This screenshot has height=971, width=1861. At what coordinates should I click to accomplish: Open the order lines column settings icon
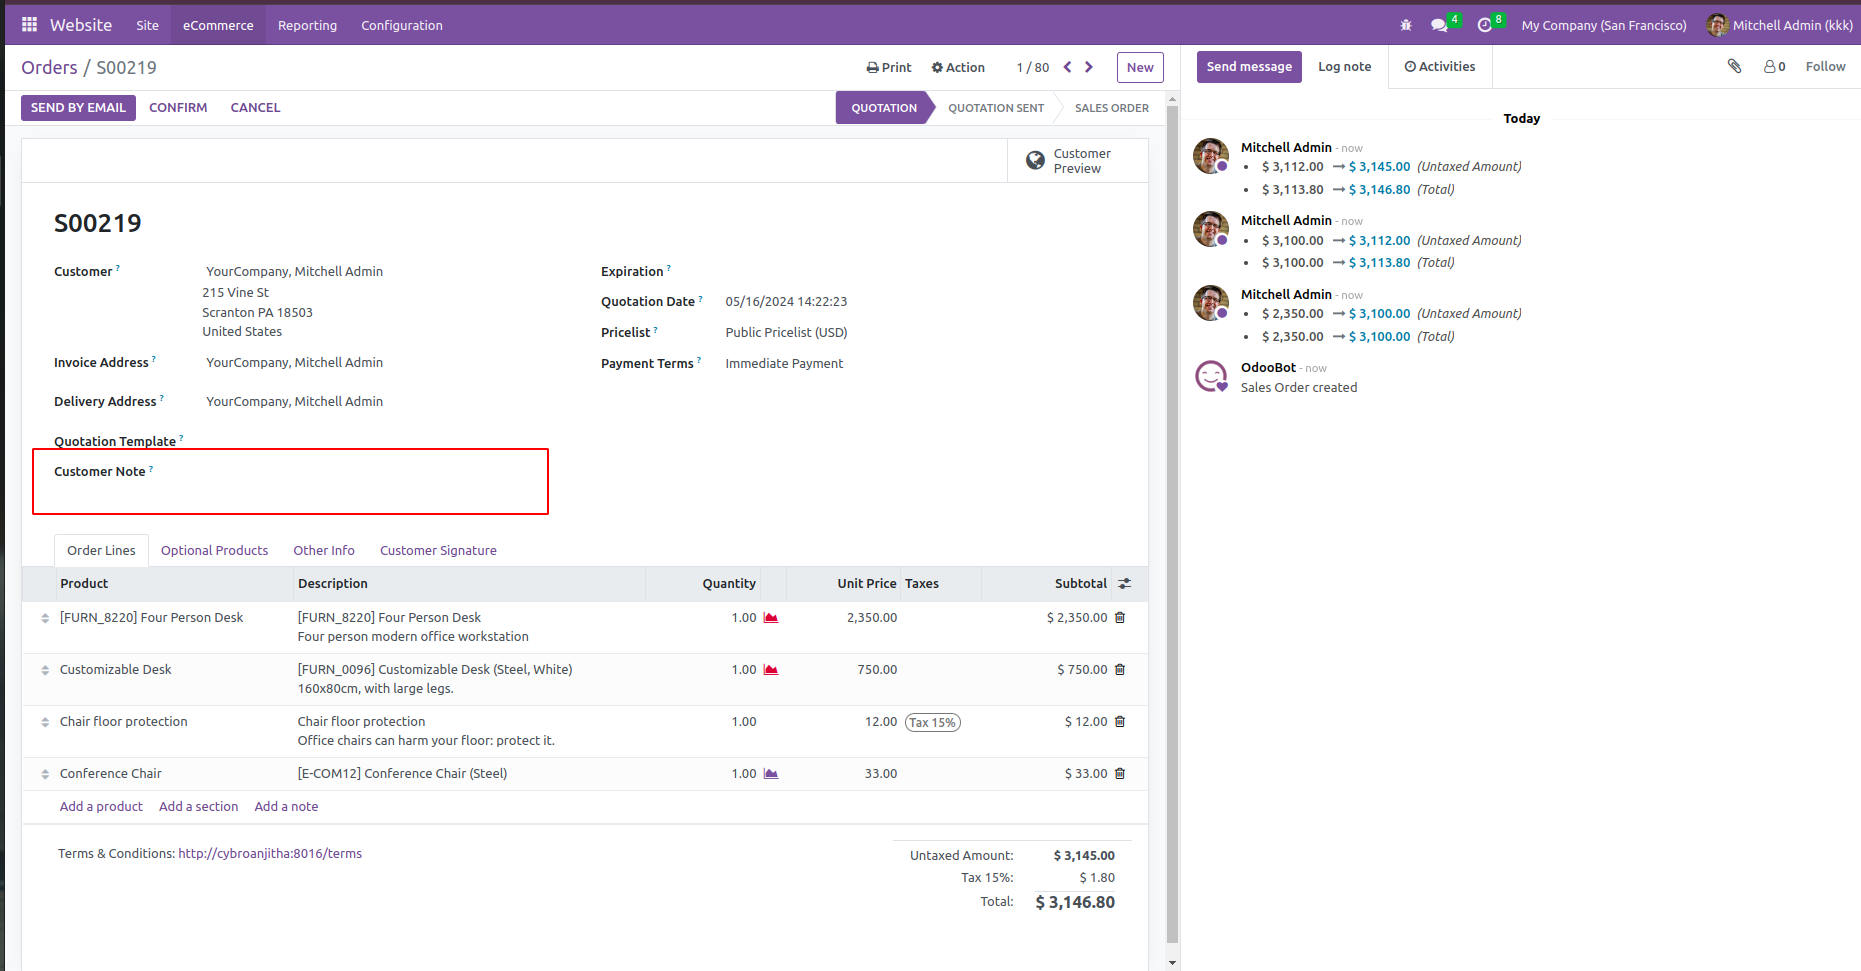[1125, 584]
